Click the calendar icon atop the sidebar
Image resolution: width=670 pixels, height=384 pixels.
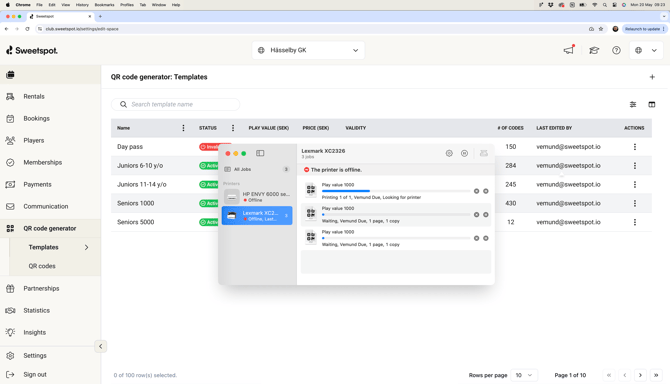tap(10, 75)
